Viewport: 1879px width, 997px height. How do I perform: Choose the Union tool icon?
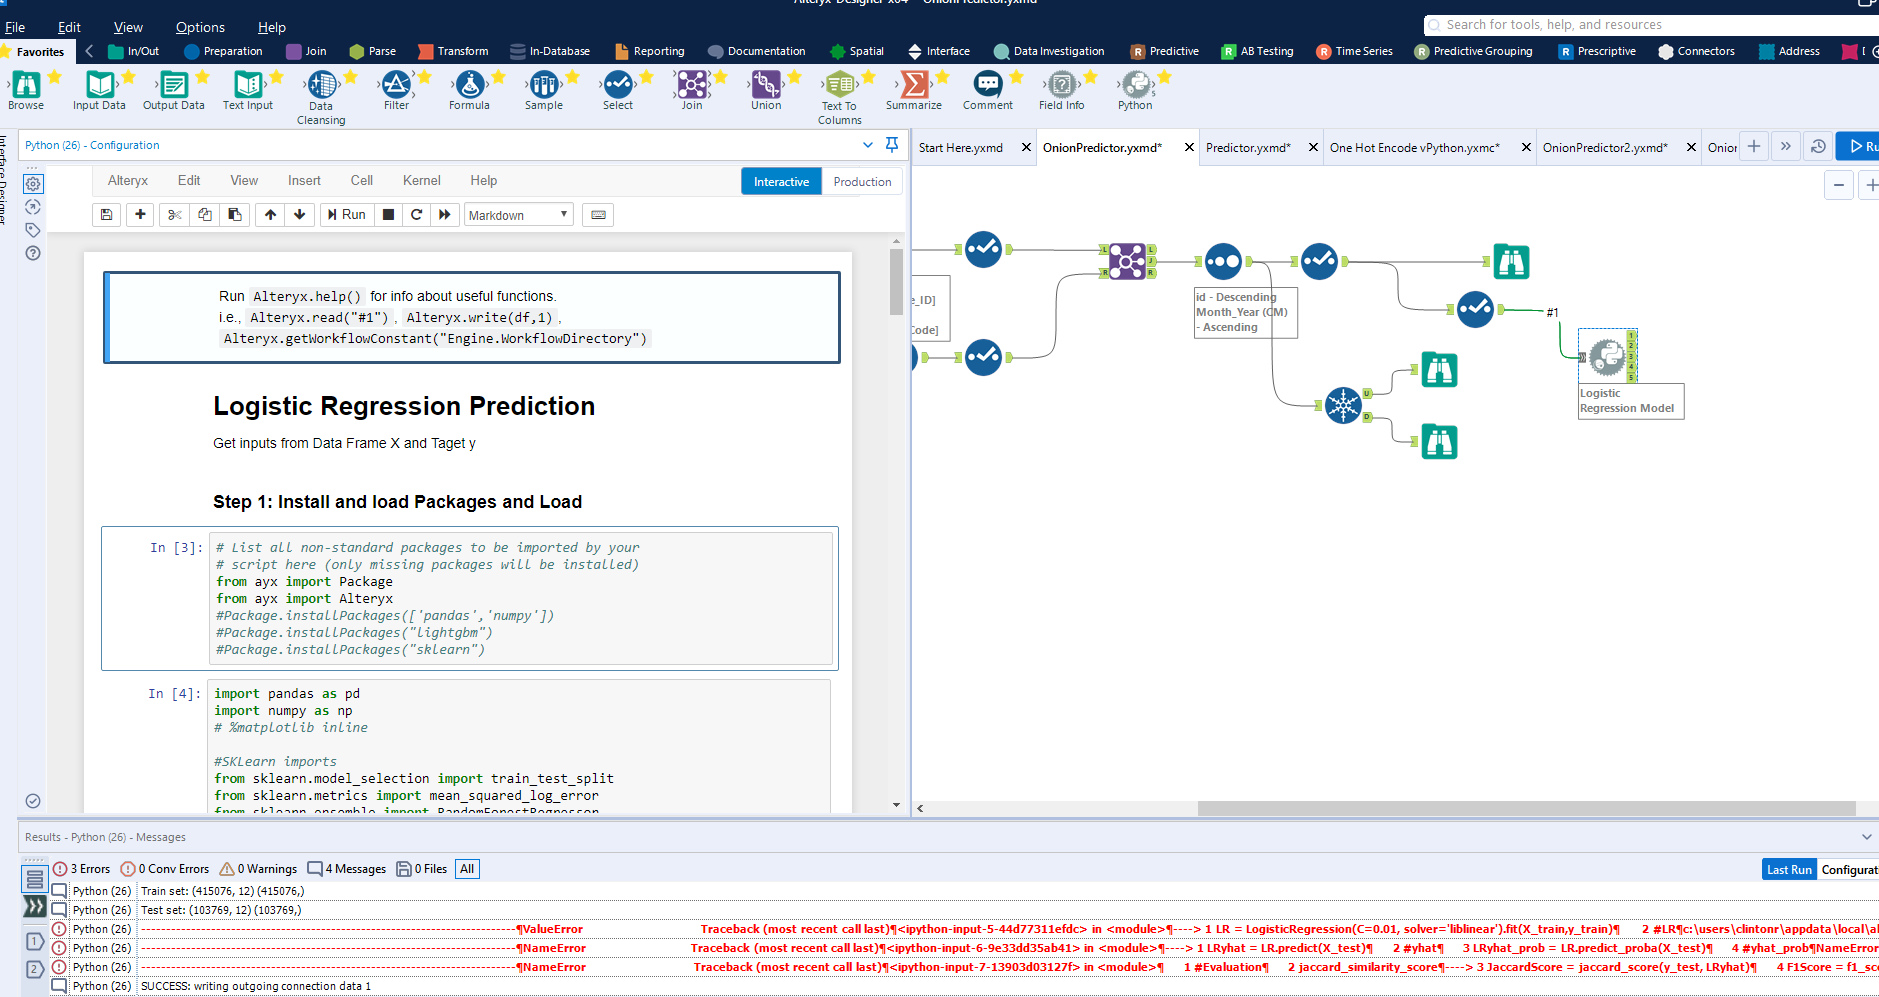point(766,85)
